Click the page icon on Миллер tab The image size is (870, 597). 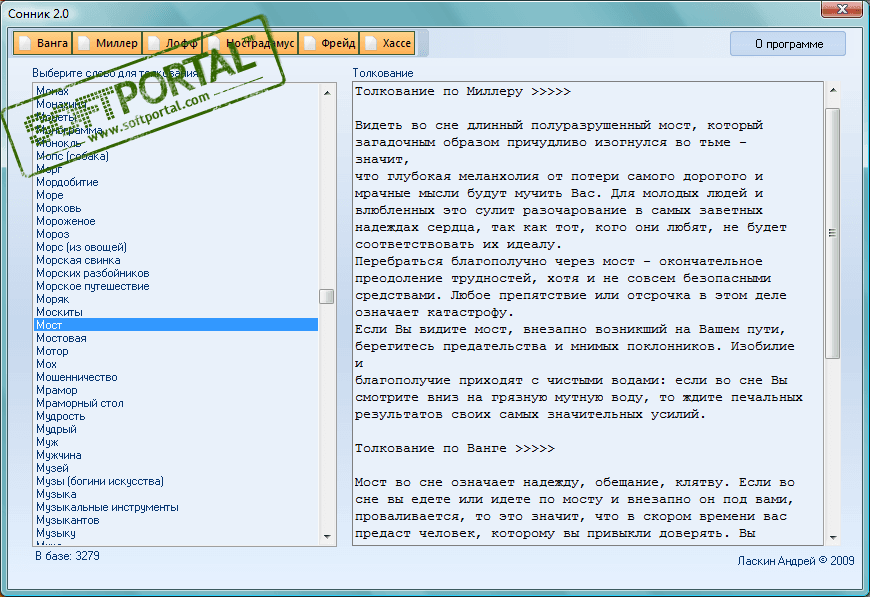pyautogui.click(x=84, y=43)
